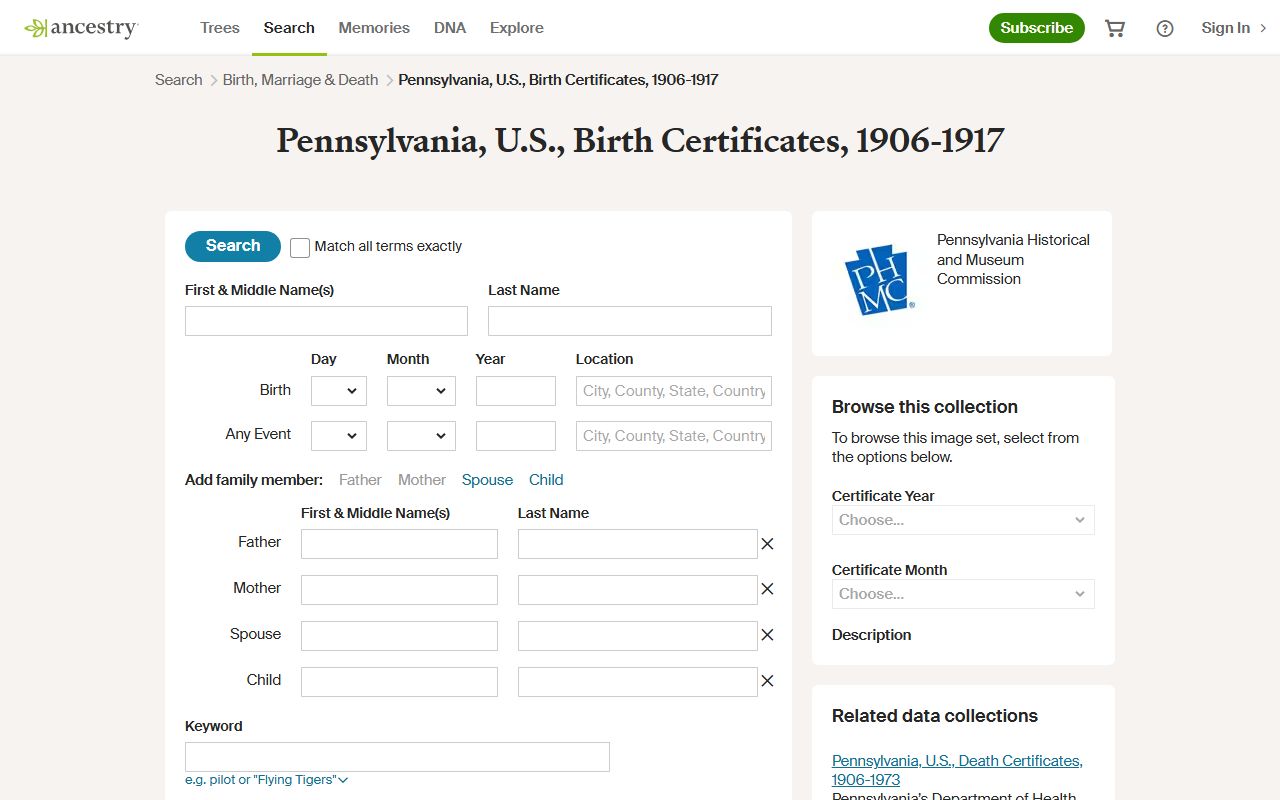Click the Browse this collection heading
1280x800 pixels.
point(925,407)
